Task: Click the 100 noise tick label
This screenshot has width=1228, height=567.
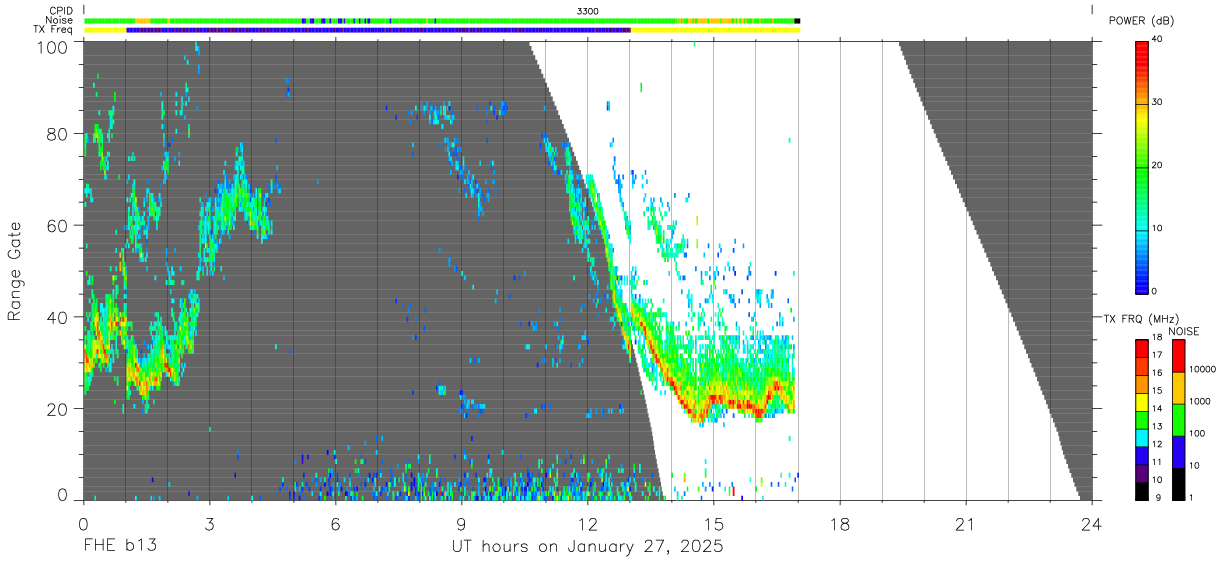Action: (1195, 433)
